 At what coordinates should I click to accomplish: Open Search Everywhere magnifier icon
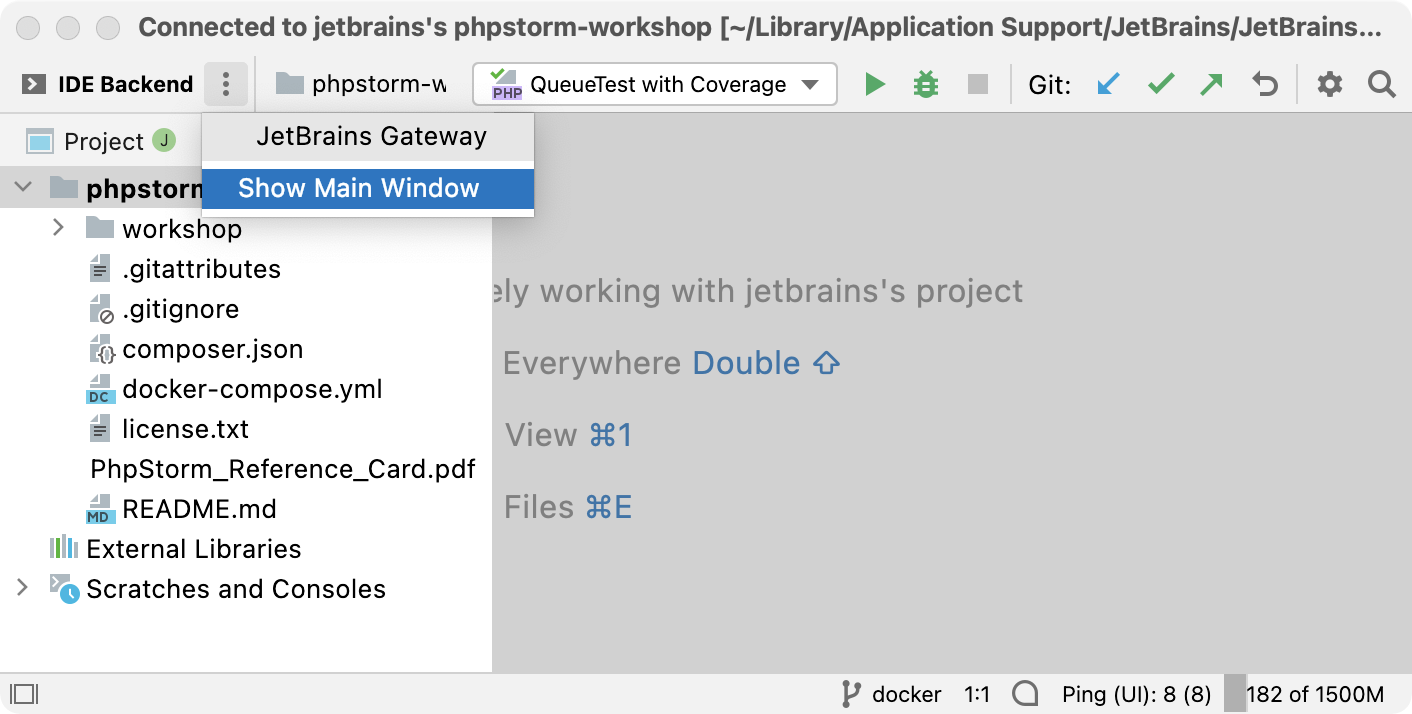pyautogui.click(x=1381, y=84)
